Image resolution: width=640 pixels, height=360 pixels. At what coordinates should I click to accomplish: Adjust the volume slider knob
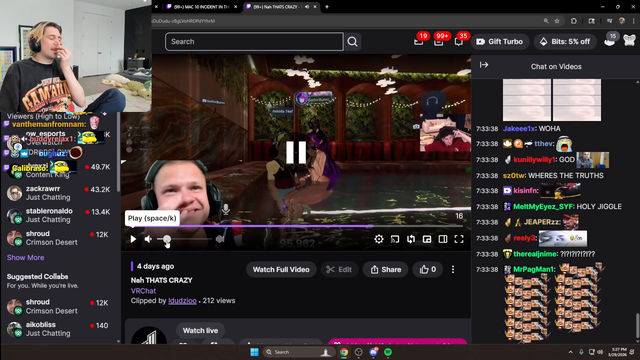pyautogui.click(x=167, y=239)
